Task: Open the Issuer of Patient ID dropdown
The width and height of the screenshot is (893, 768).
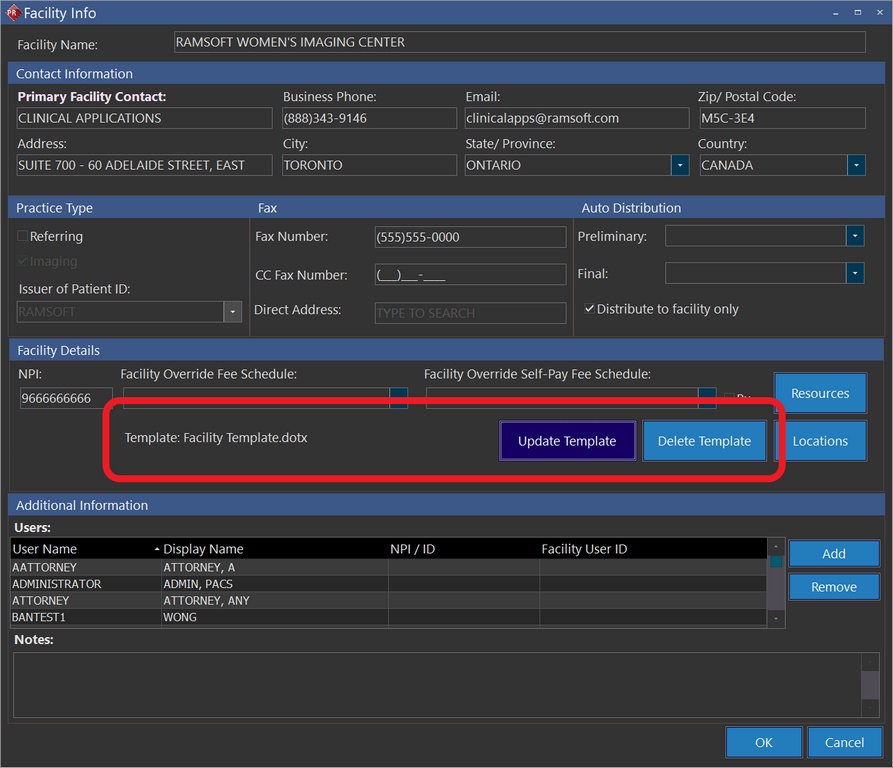Action: click(233, 312)
